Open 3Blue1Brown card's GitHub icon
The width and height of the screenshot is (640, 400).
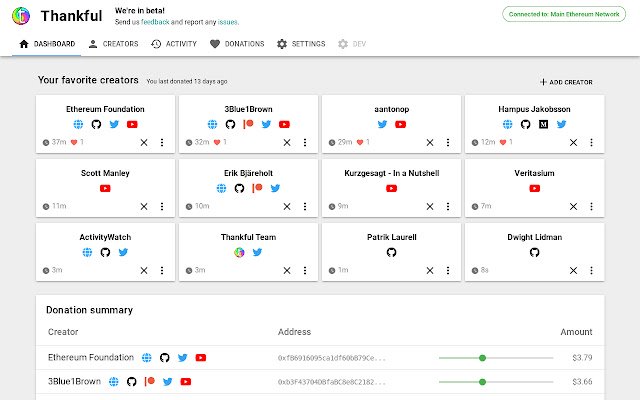click(x=230, y=124)
